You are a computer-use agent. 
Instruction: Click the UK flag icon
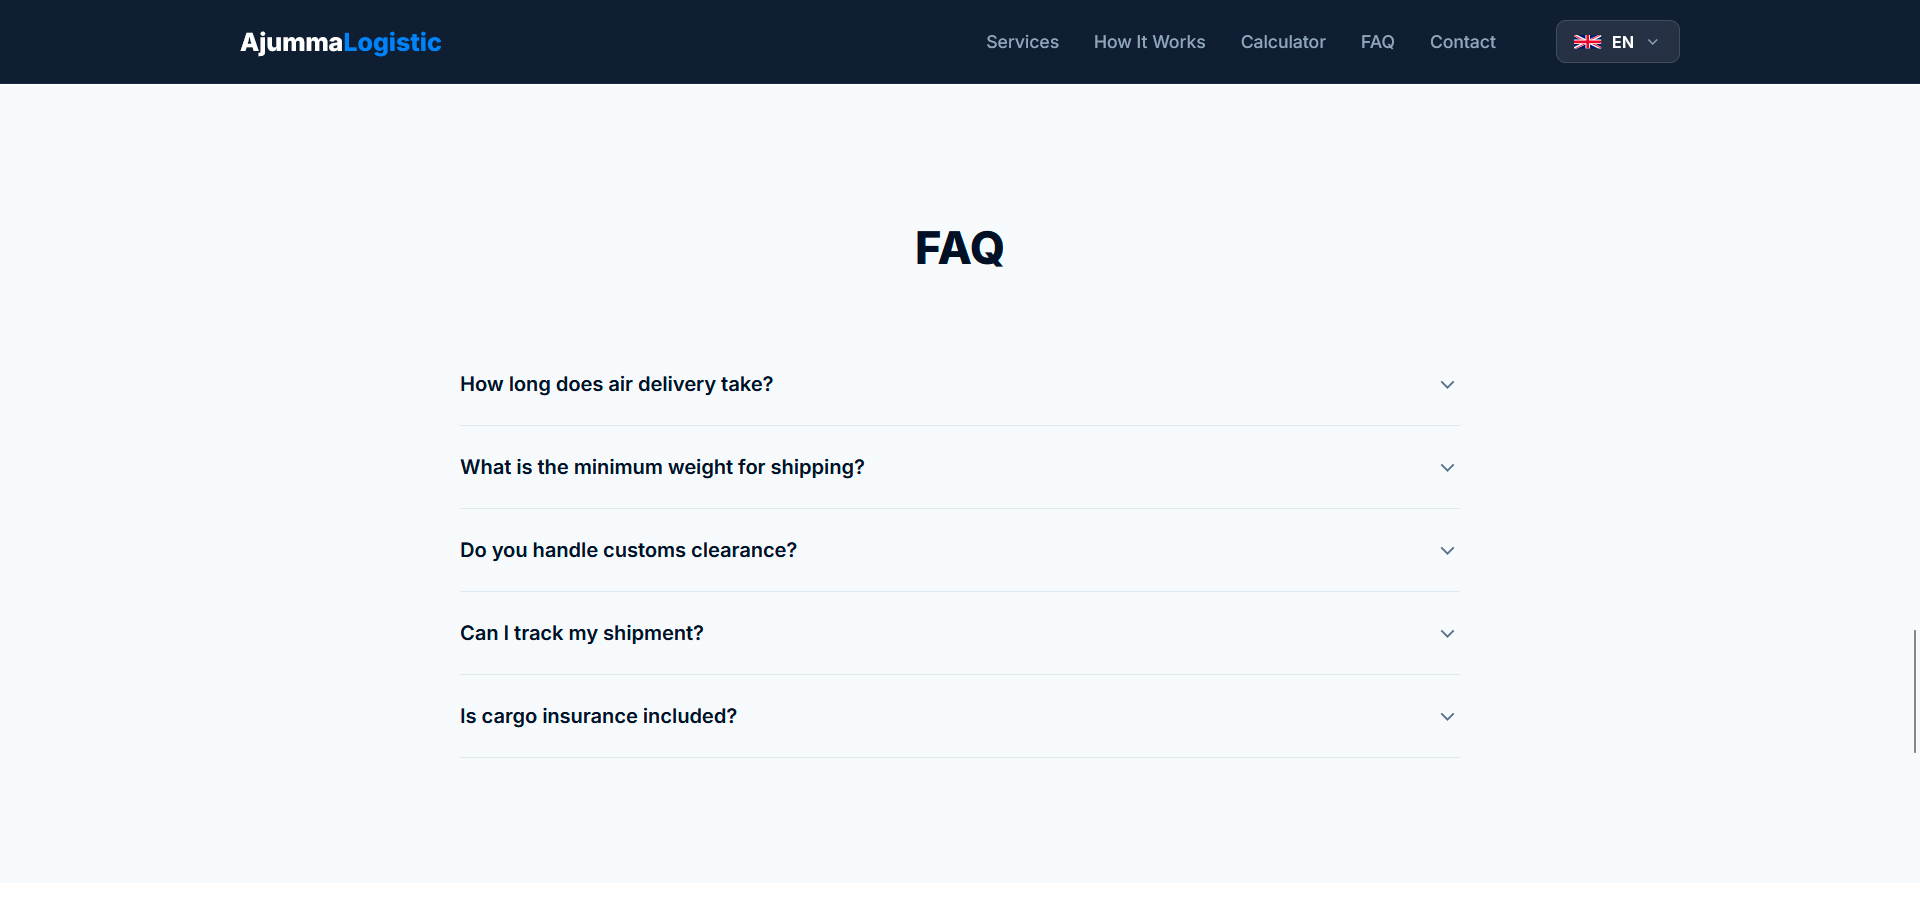tap(1587, 42)
